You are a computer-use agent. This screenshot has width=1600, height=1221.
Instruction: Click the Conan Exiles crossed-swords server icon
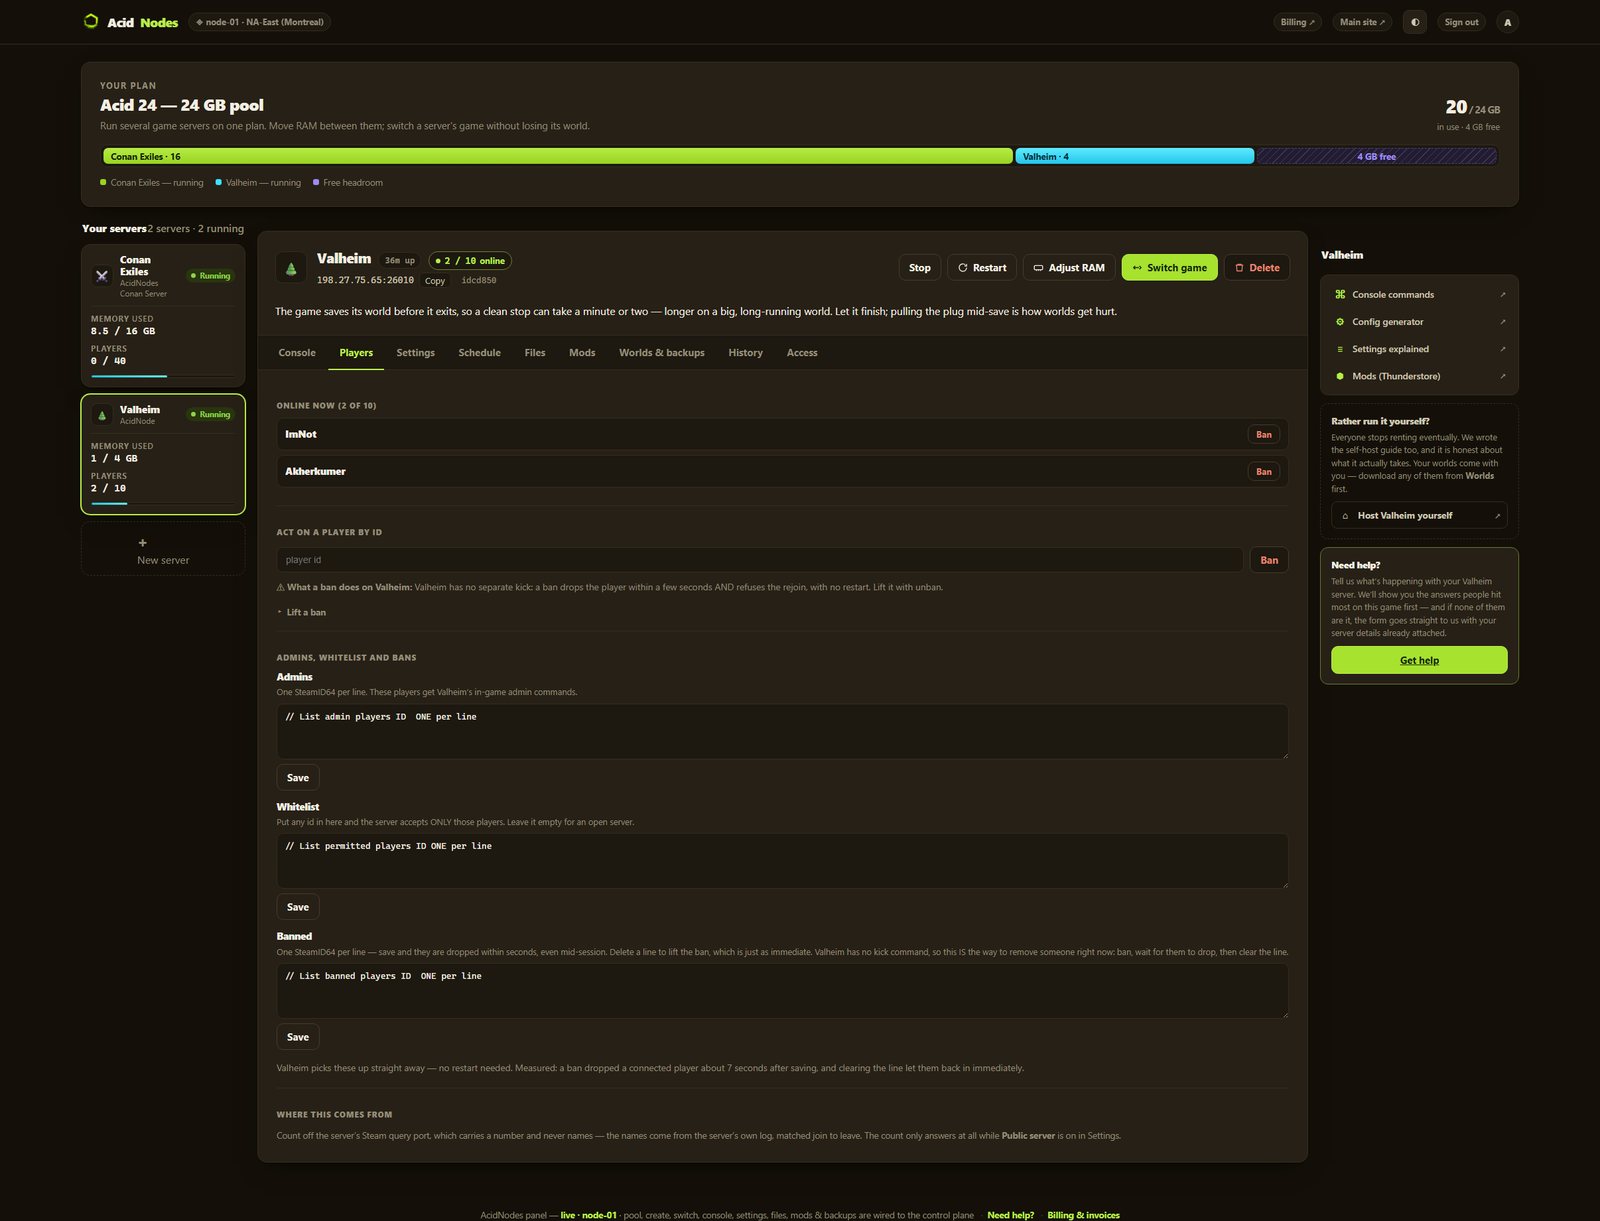point(101,276)
